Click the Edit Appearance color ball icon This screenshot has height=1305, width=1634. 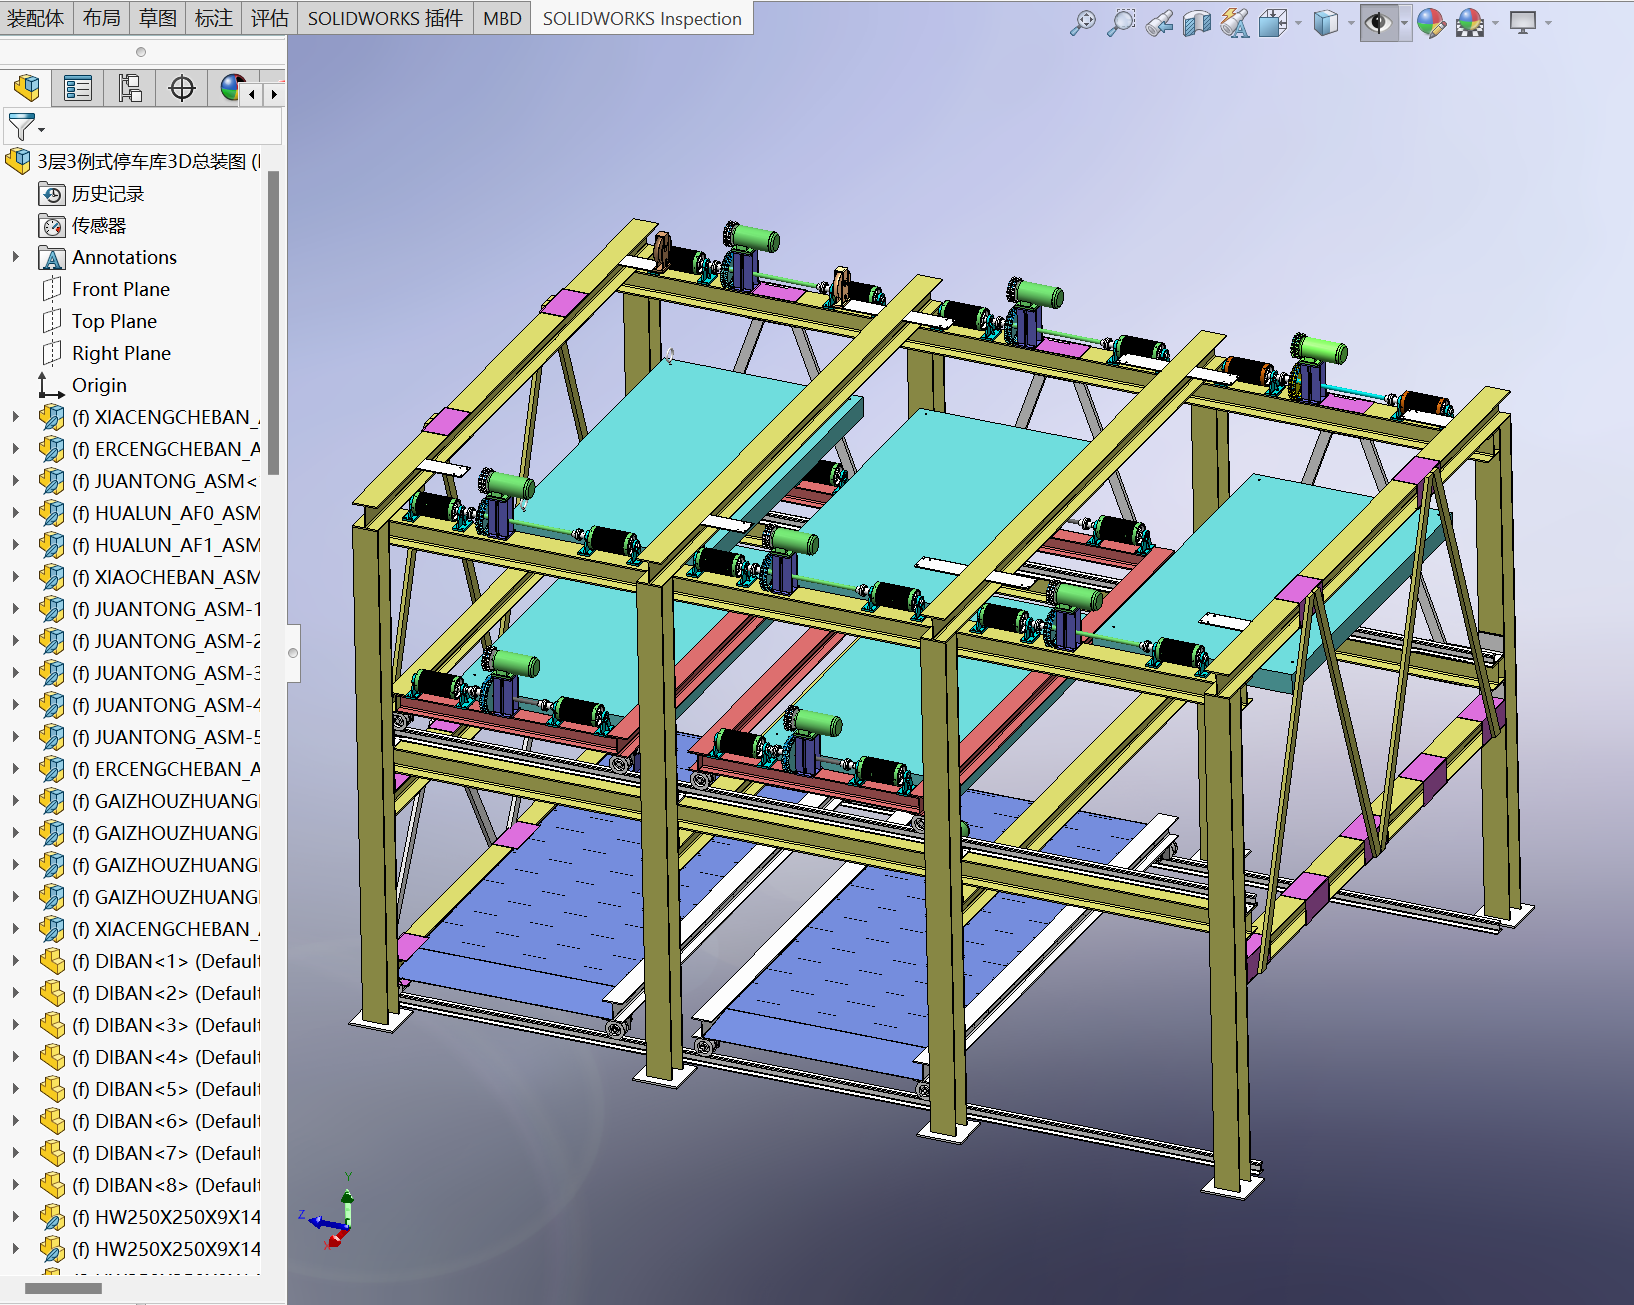point(1431,23)
